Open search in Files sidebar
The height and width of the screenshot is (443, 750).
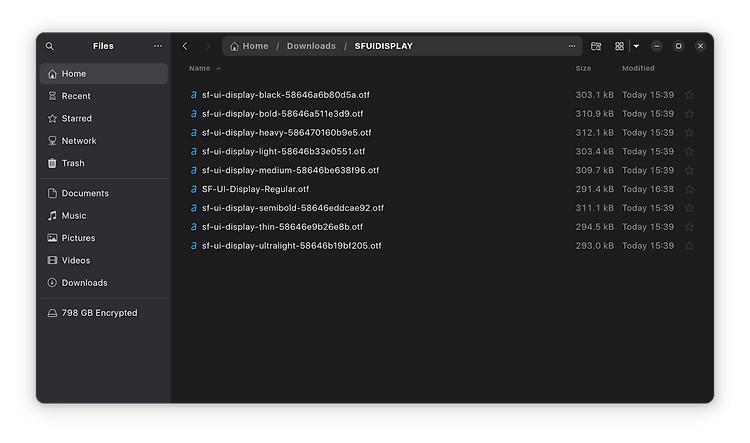coord(50,46)
